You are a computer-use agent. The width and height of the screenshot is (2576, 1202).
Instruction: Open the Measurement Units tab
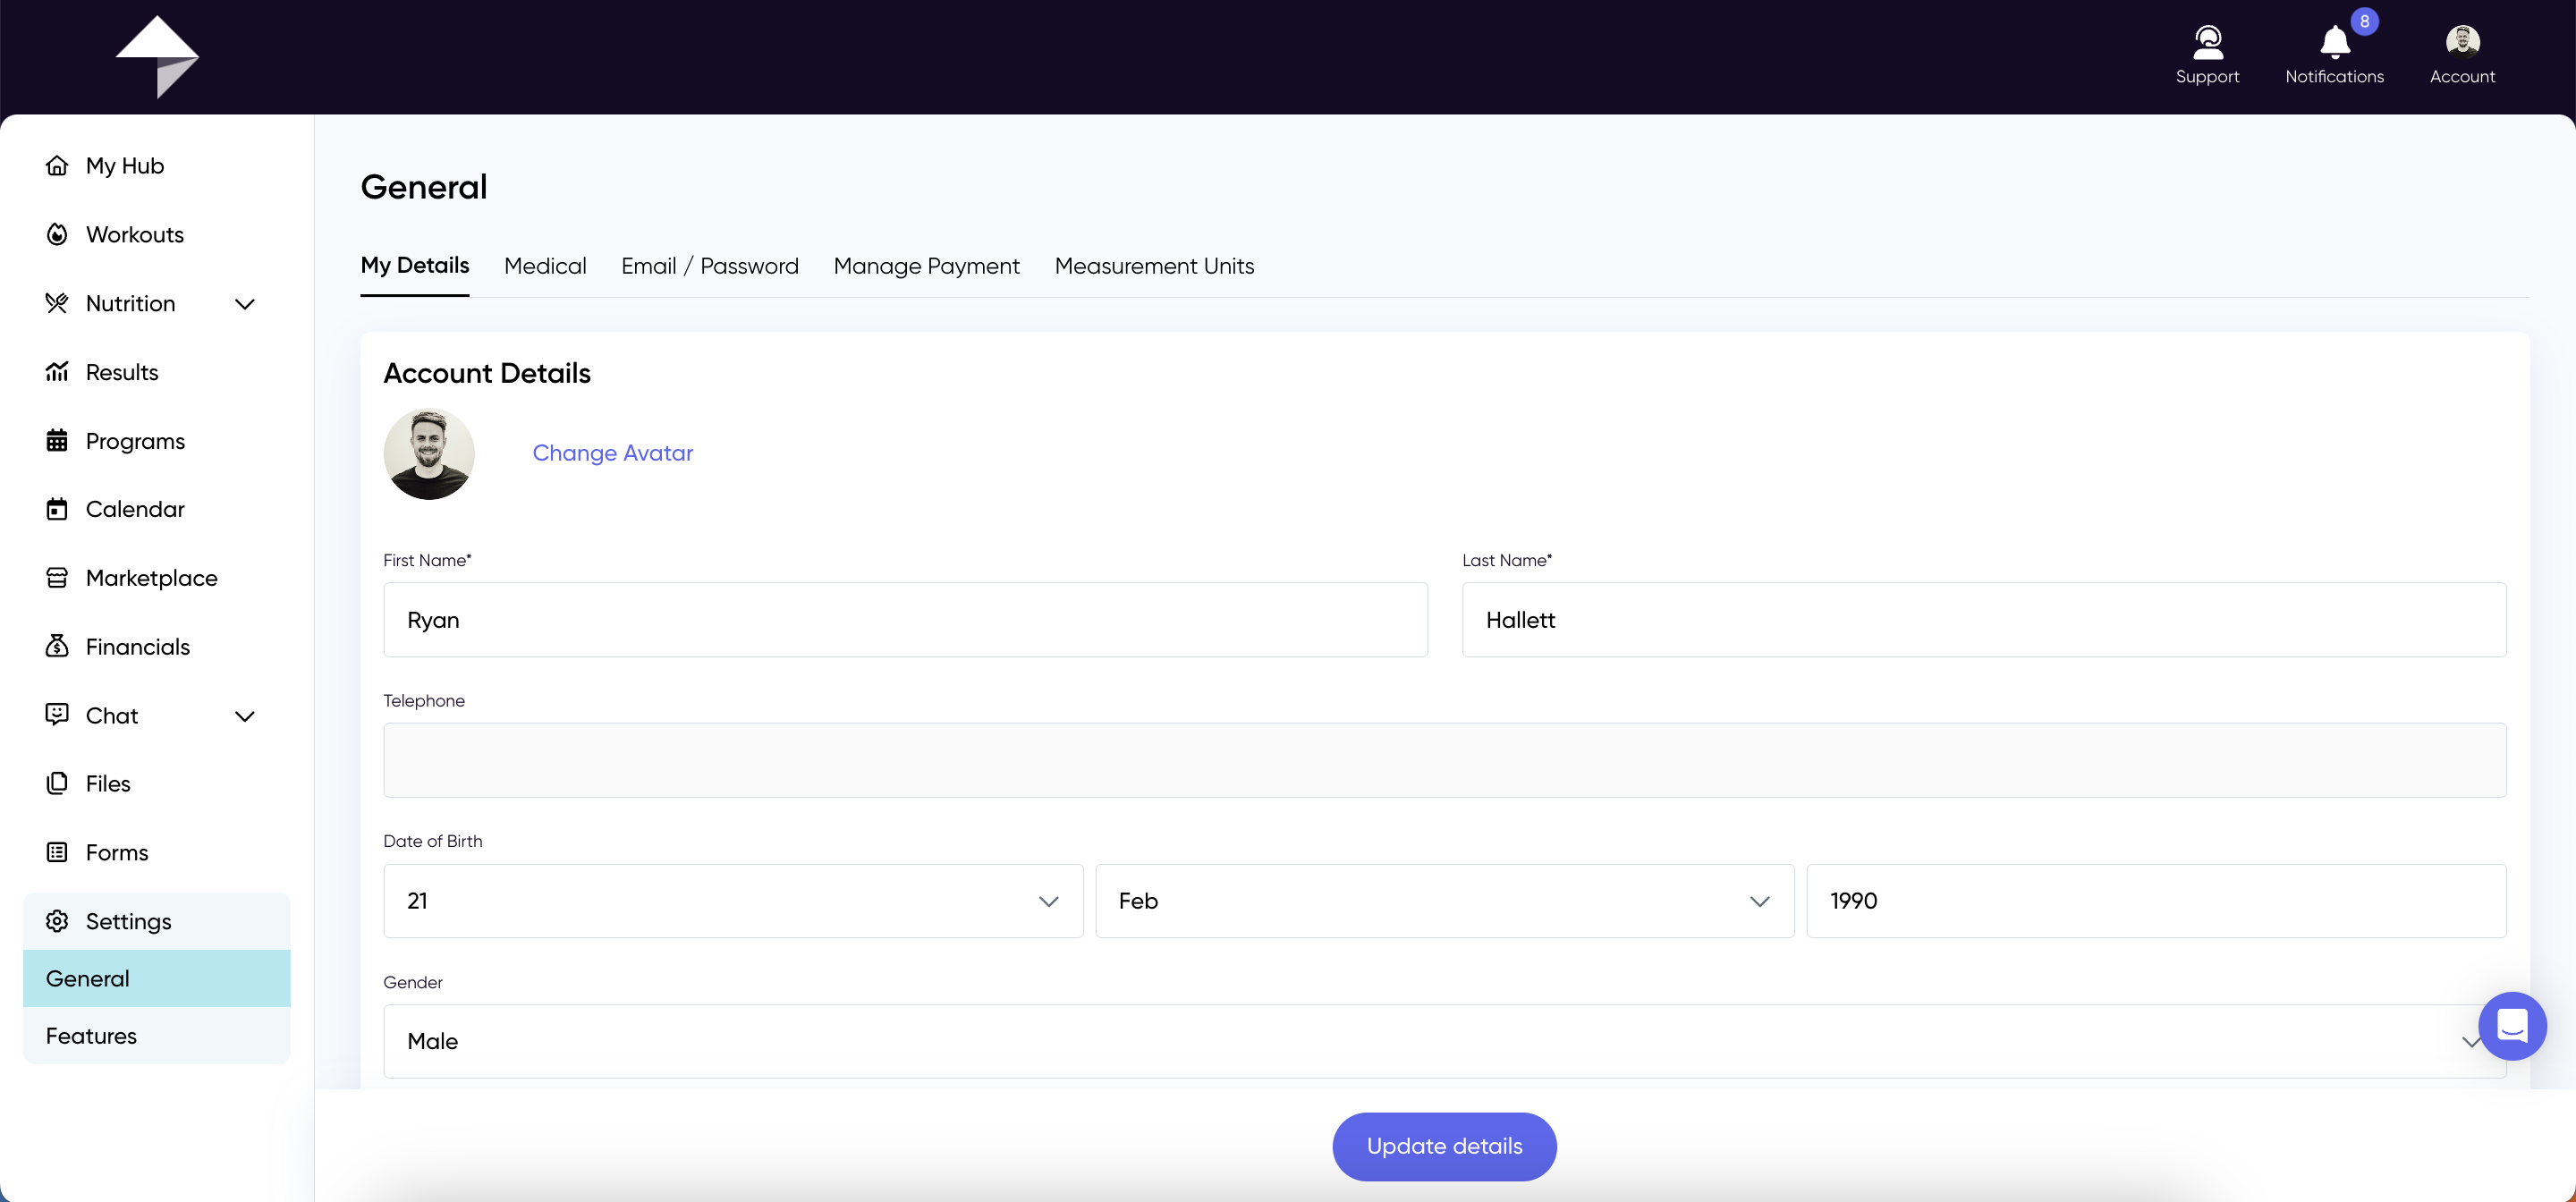click(x=1154, y=266)
